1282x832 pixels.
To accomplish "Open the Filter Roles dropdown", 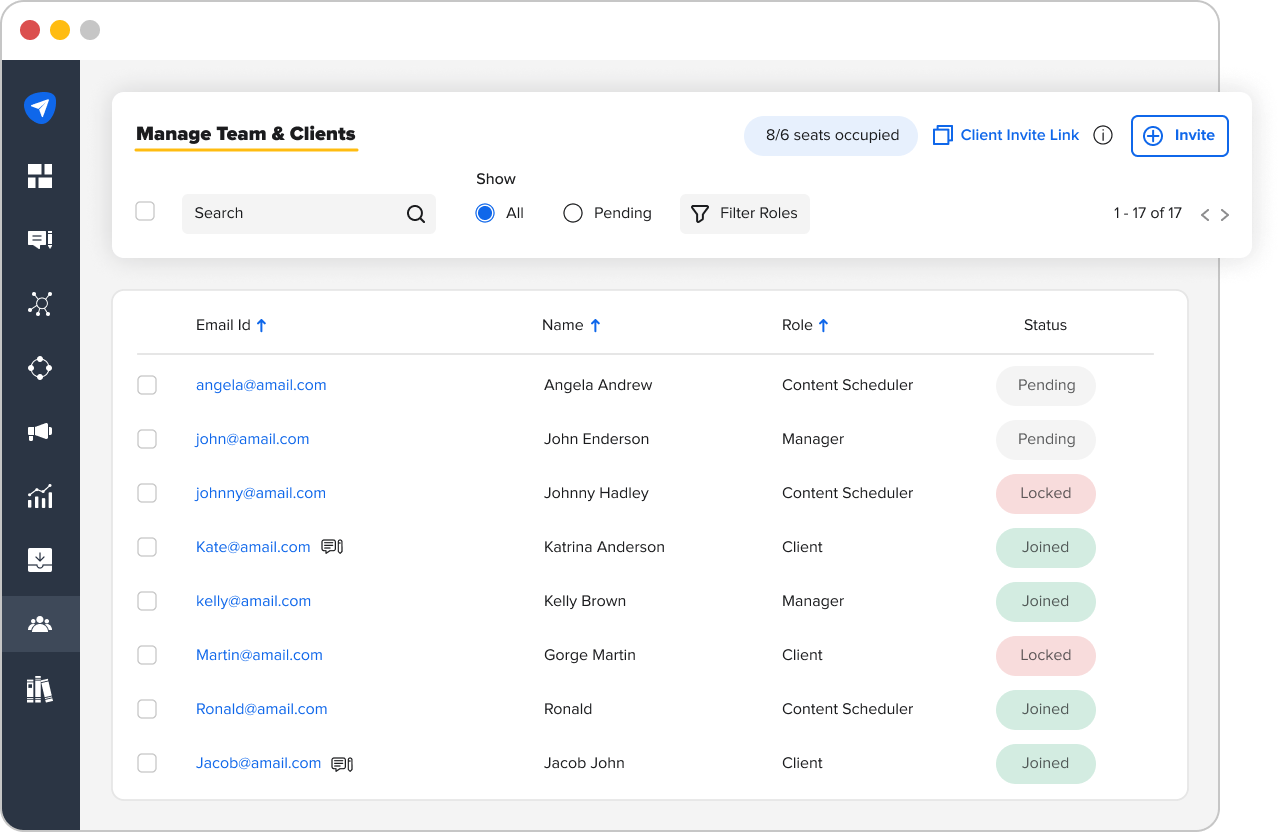I will tap(744, 213).
